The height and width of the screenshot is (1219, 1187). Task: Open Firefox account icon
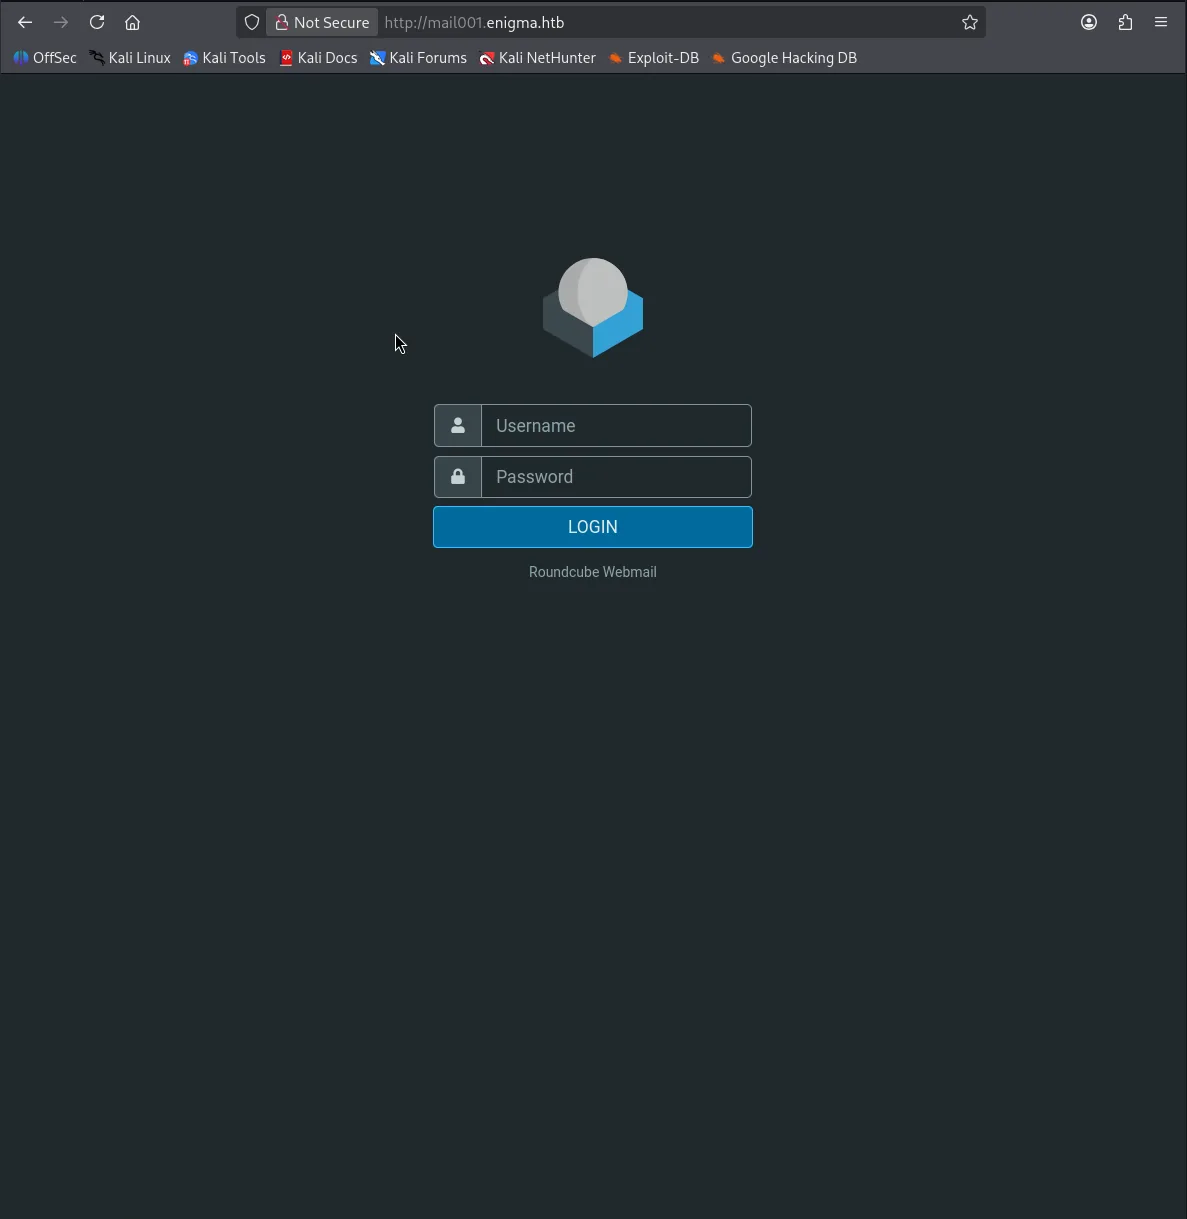click(x=1089, y=22)
